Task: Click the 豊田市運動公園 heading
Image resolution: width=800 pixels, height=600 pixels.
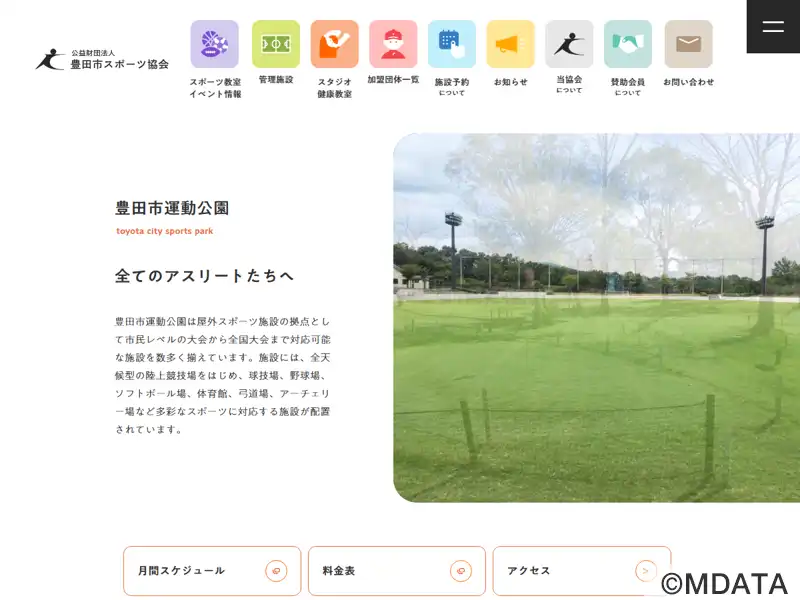Action: coord(172,208)
